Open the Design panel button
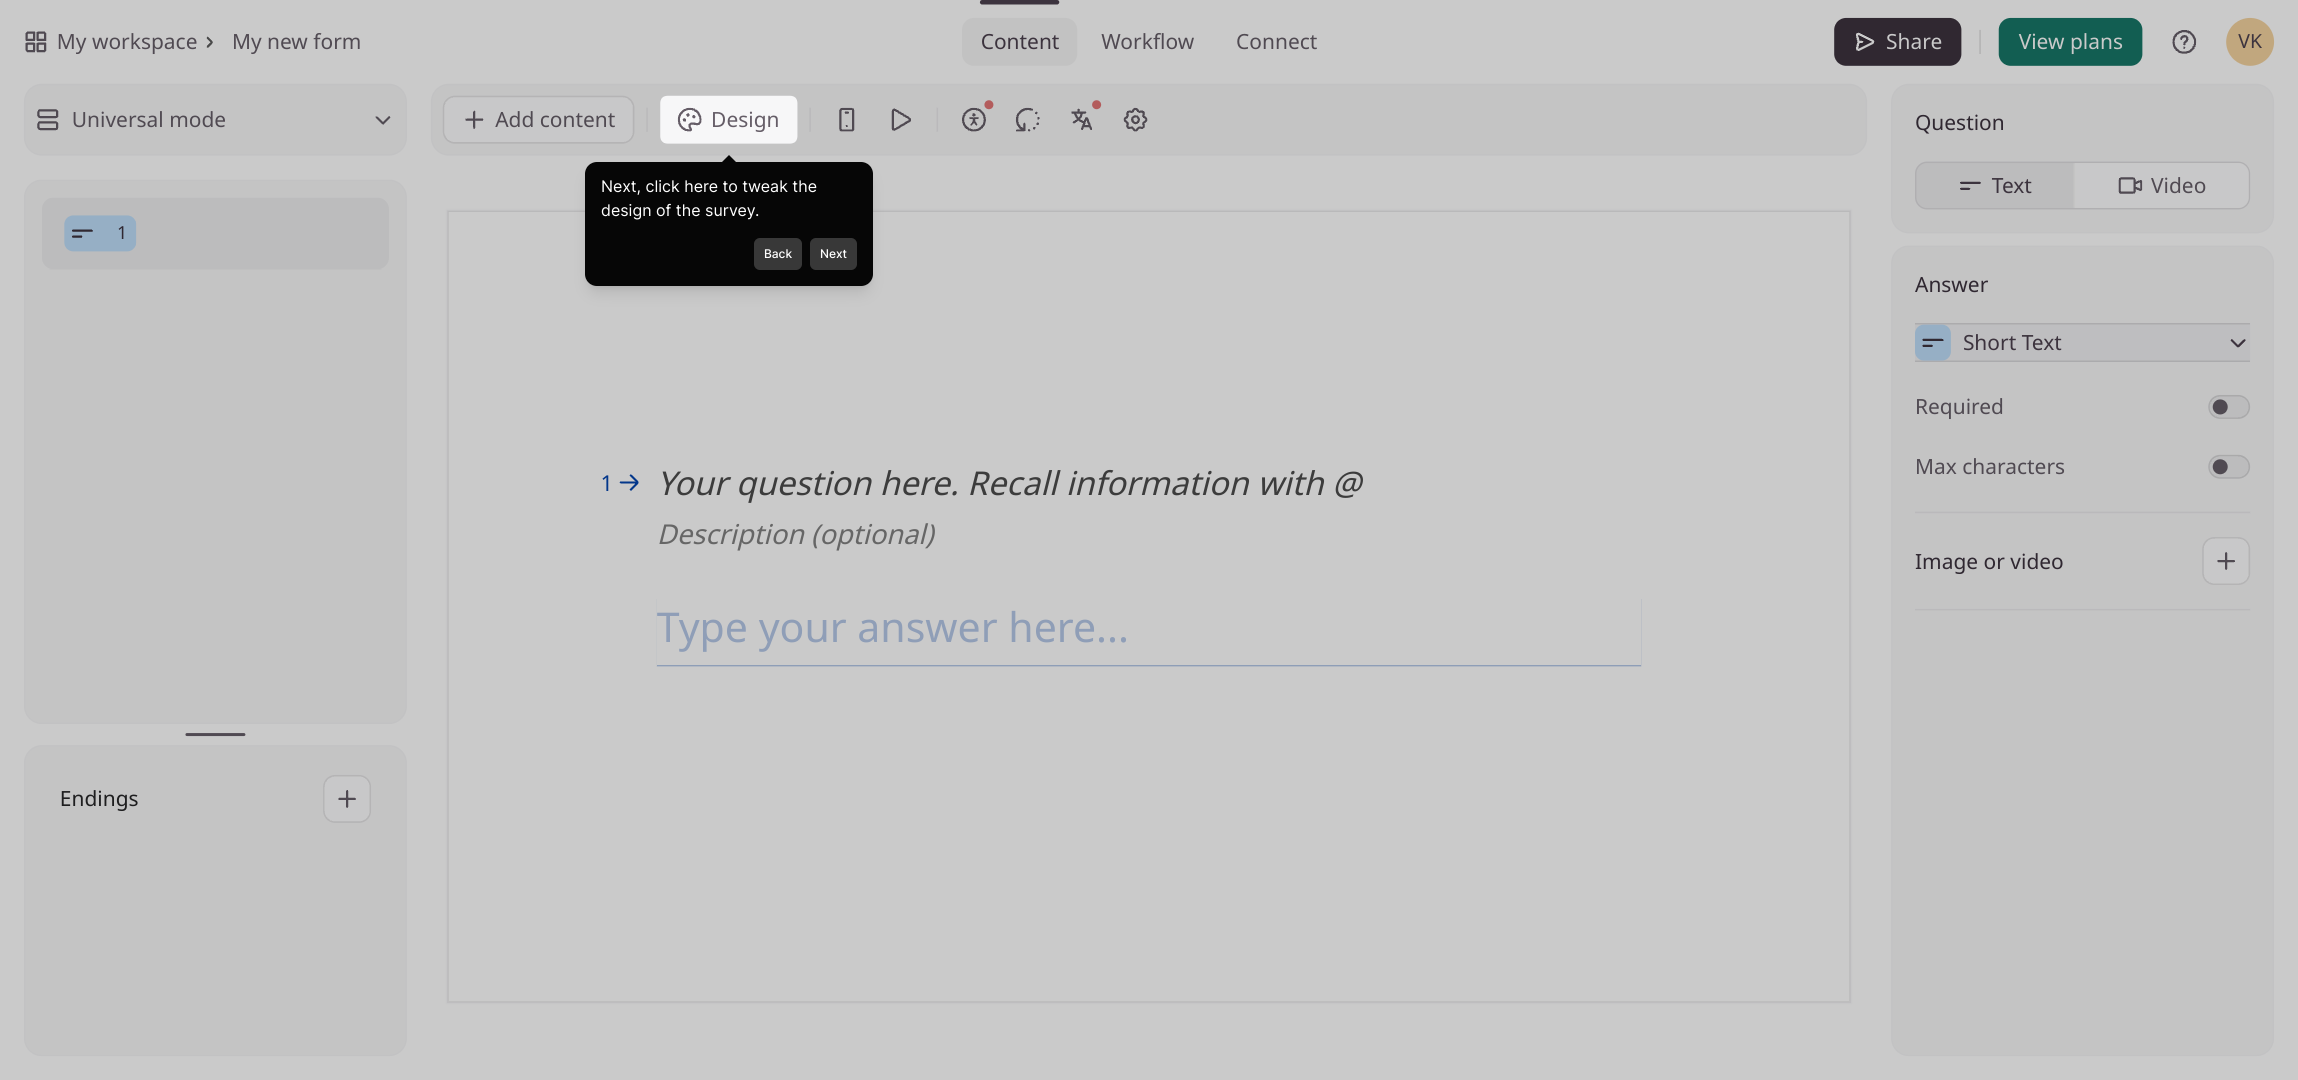This screenshot has height=1080, width=2298. [728, 120]
